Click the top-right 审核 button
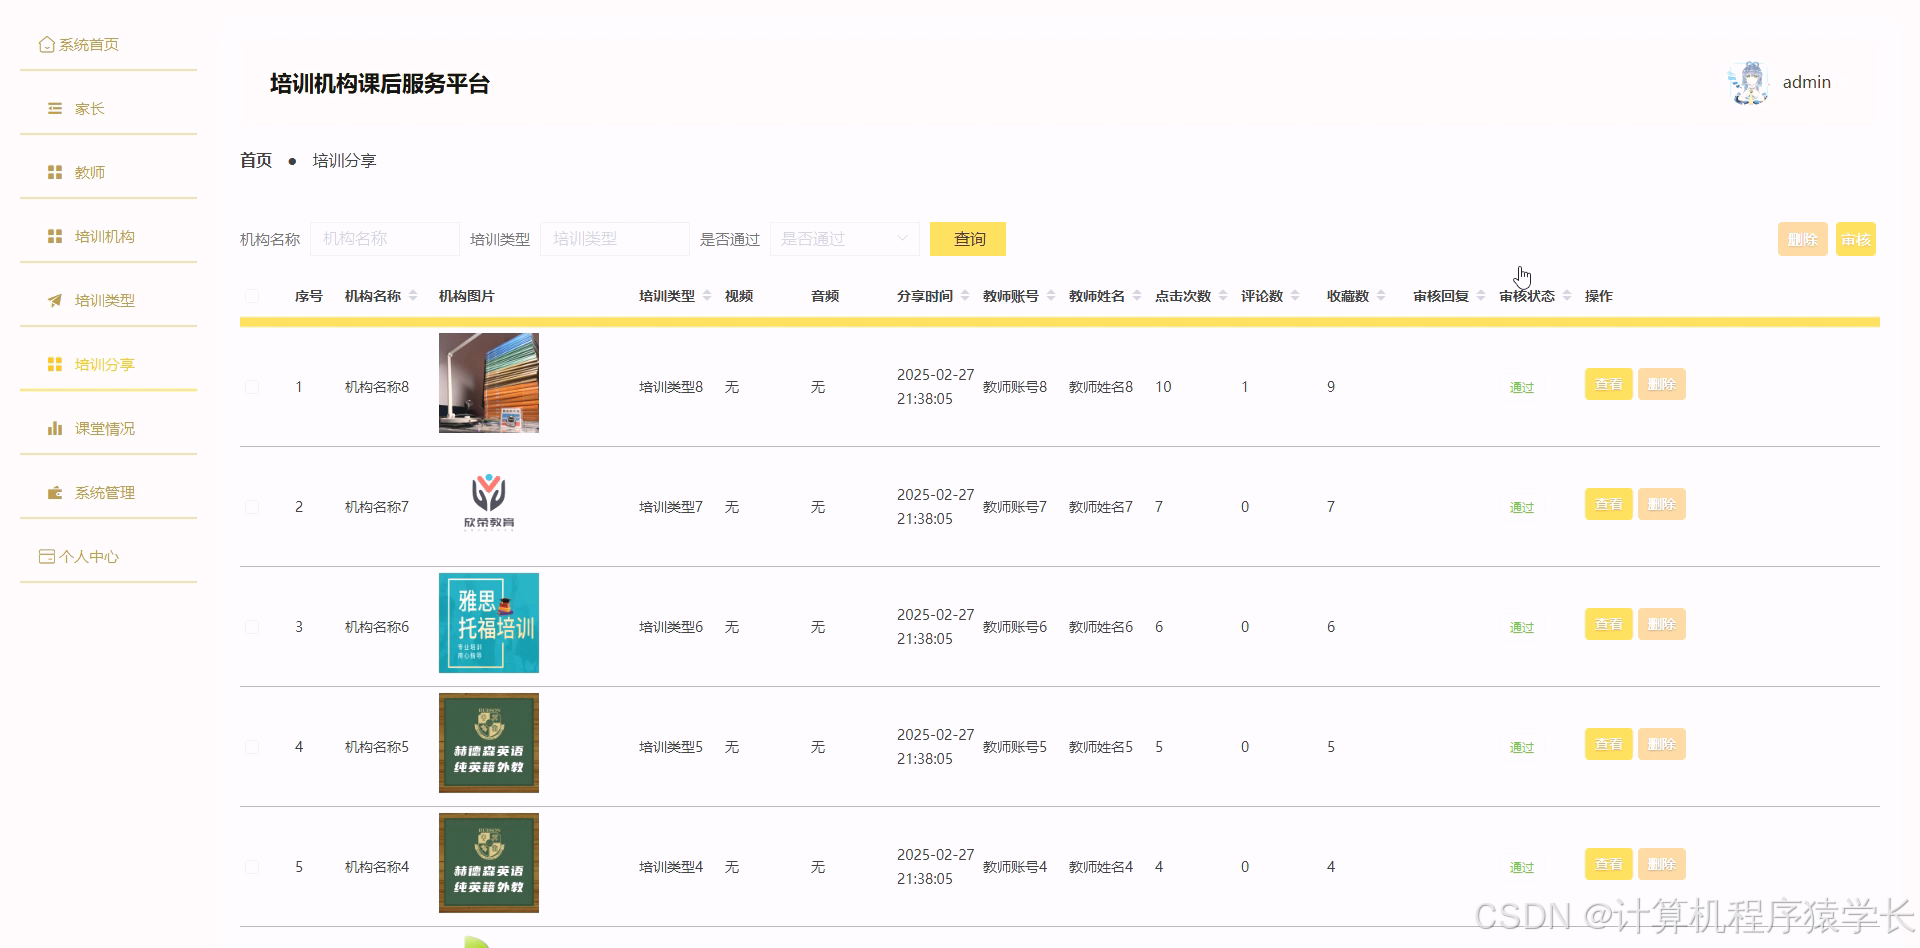Viewport: 1920px width, 948px height. [x=1856, y=239]
